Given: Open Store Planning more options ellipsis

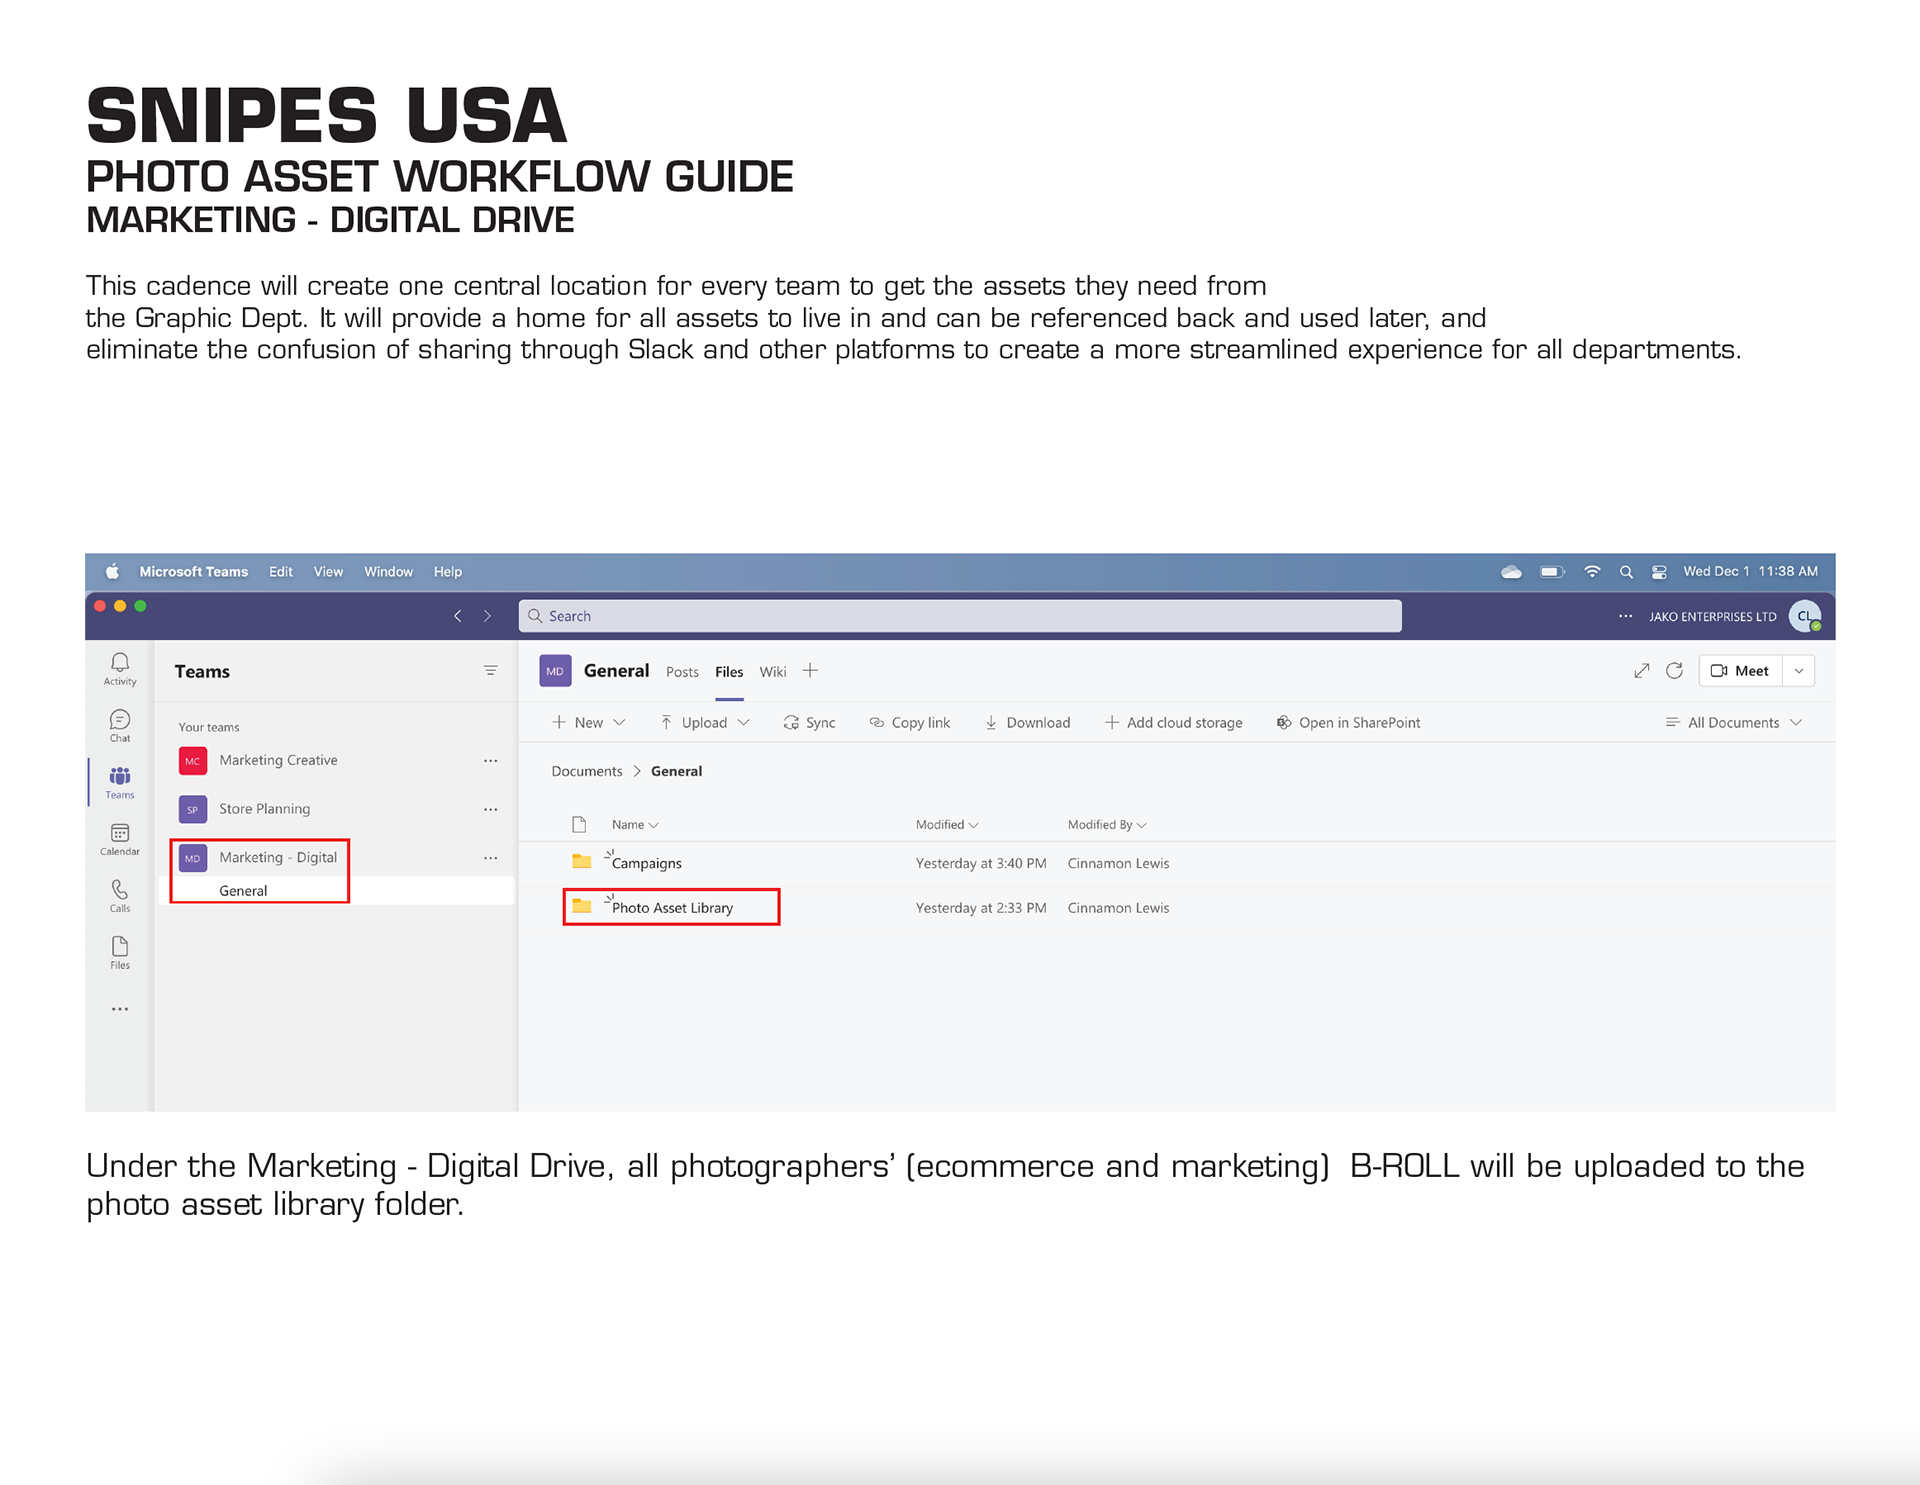Looking at the screenshot, I should (x=490, y=809).
